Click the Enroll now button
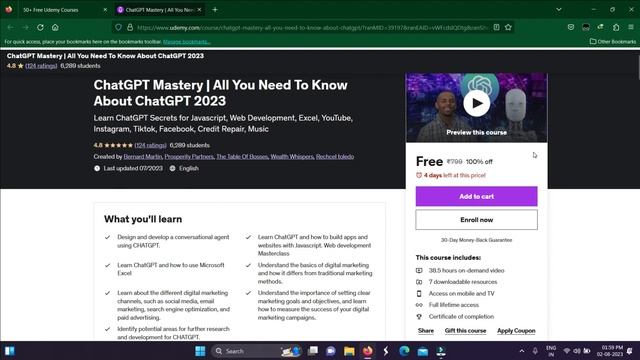640x360 pixels. tap(476, 220)
